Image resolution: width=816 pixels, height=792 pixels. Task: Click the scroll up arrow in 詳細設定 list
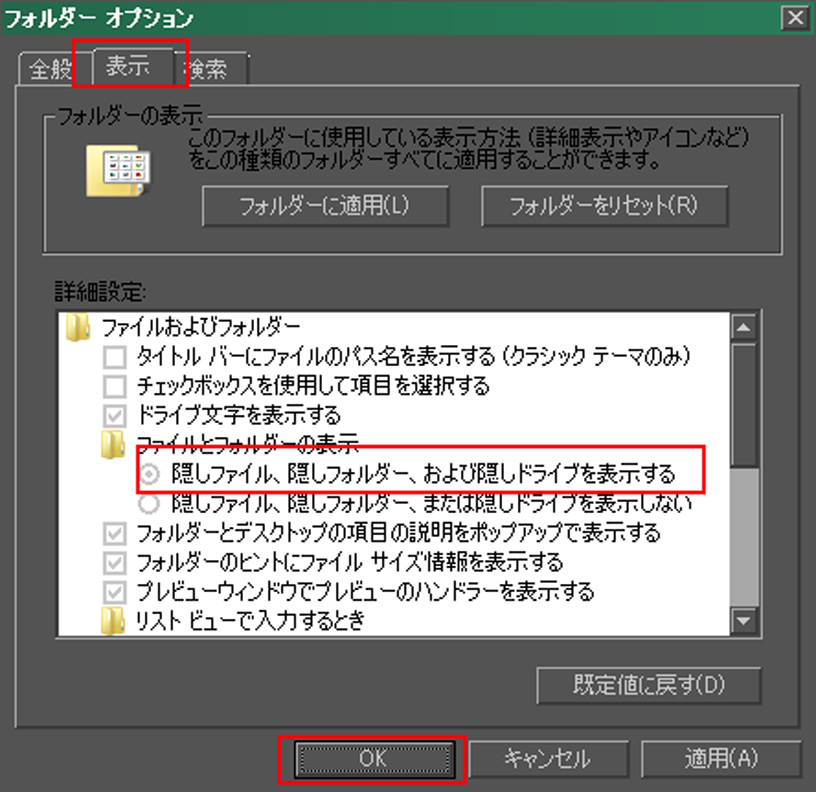(744, 328)
